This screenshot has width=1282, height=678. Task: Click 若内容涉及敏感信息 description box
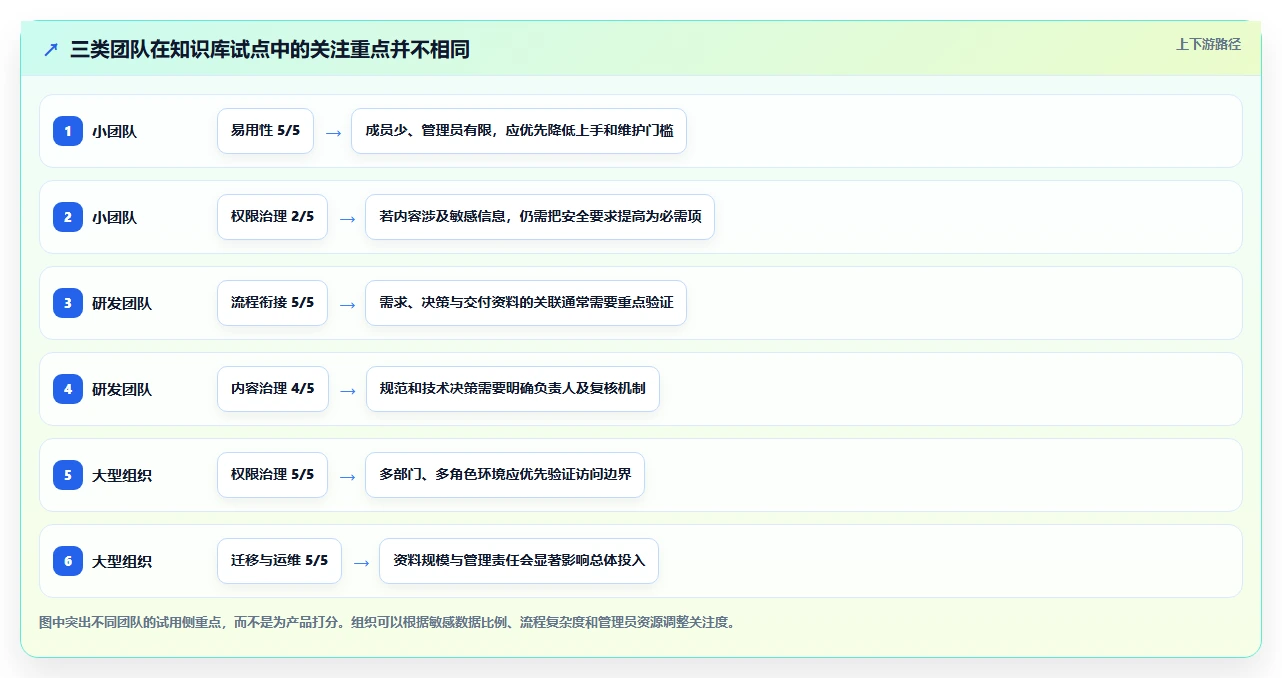[x=540, y=217]
